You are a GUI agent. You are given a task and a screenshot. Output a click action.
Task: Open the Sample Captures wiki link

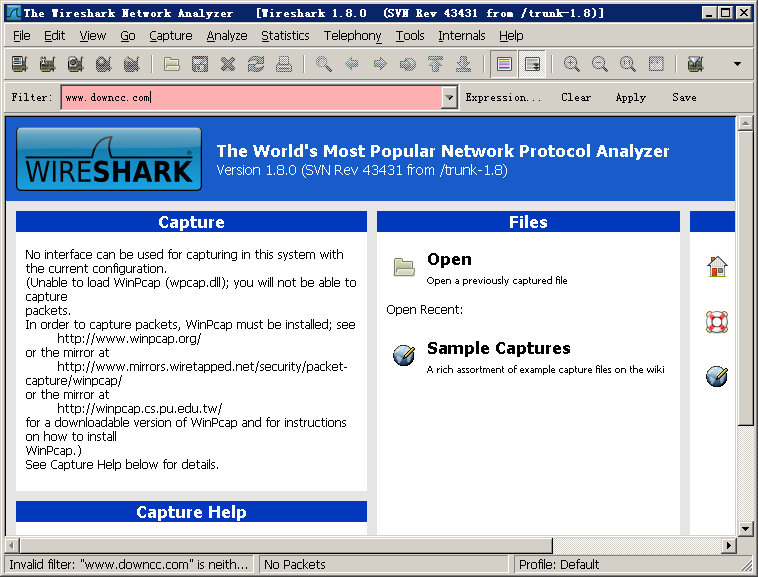(498, 348)
